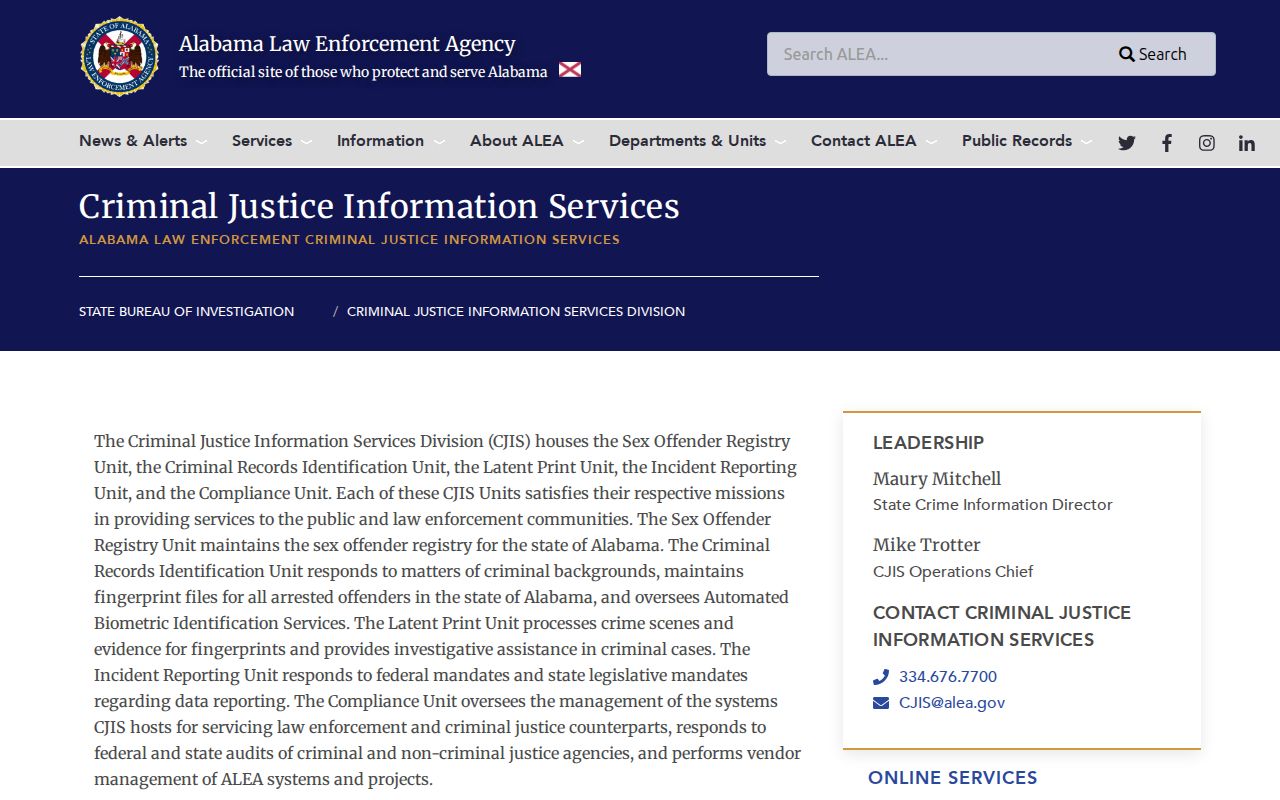Click the Online Services heading
Viewport: 1280px width, 800px height.
click(953, 778)
